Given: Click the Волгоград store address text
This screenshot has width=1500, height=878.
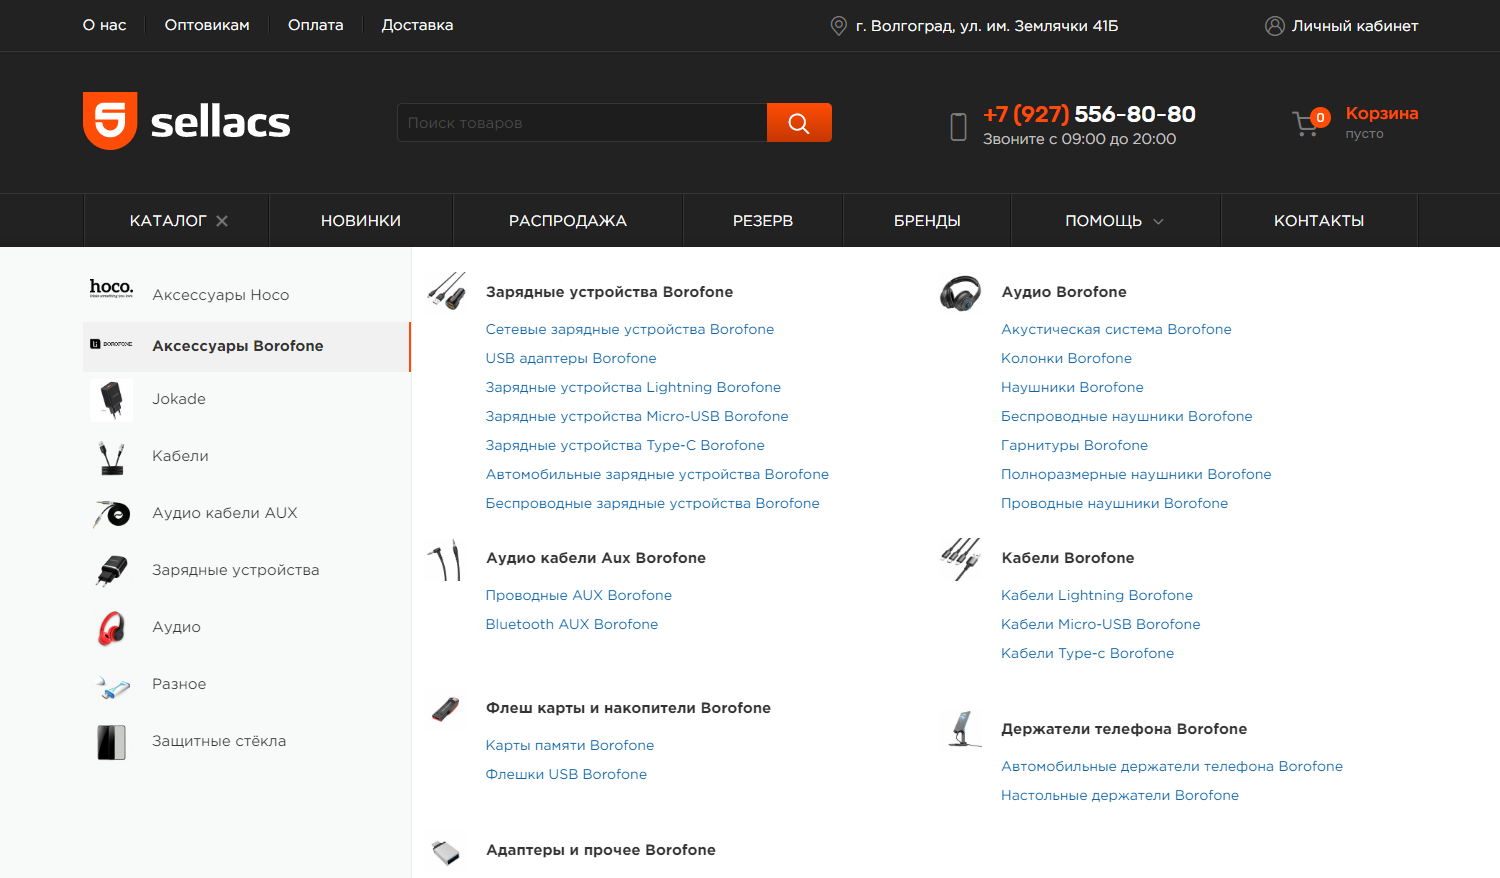Looking at the screenshot, I should [x=987, y=26].
